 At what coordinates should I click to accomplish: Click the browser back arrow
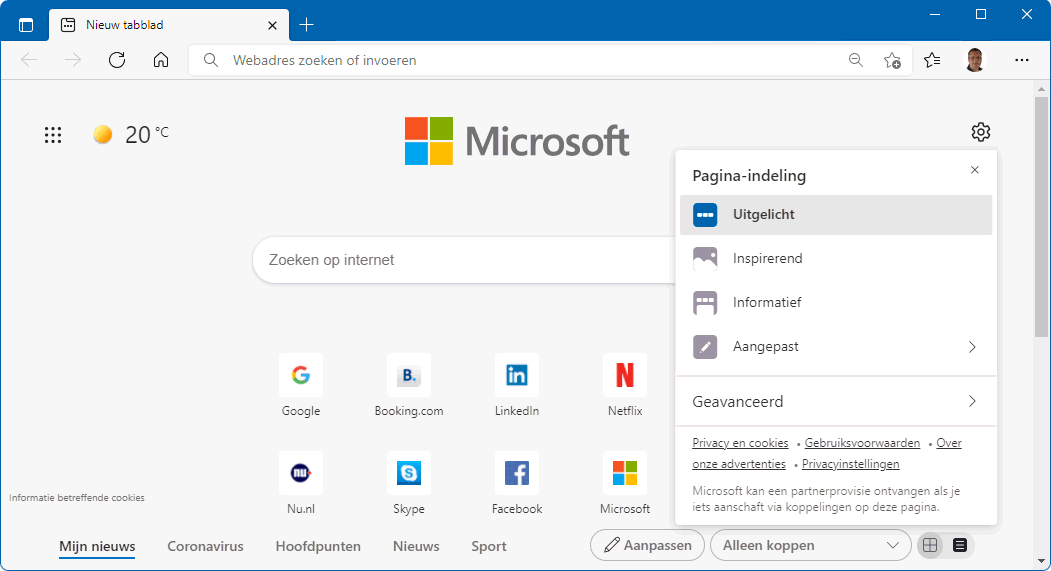point(29,60)
